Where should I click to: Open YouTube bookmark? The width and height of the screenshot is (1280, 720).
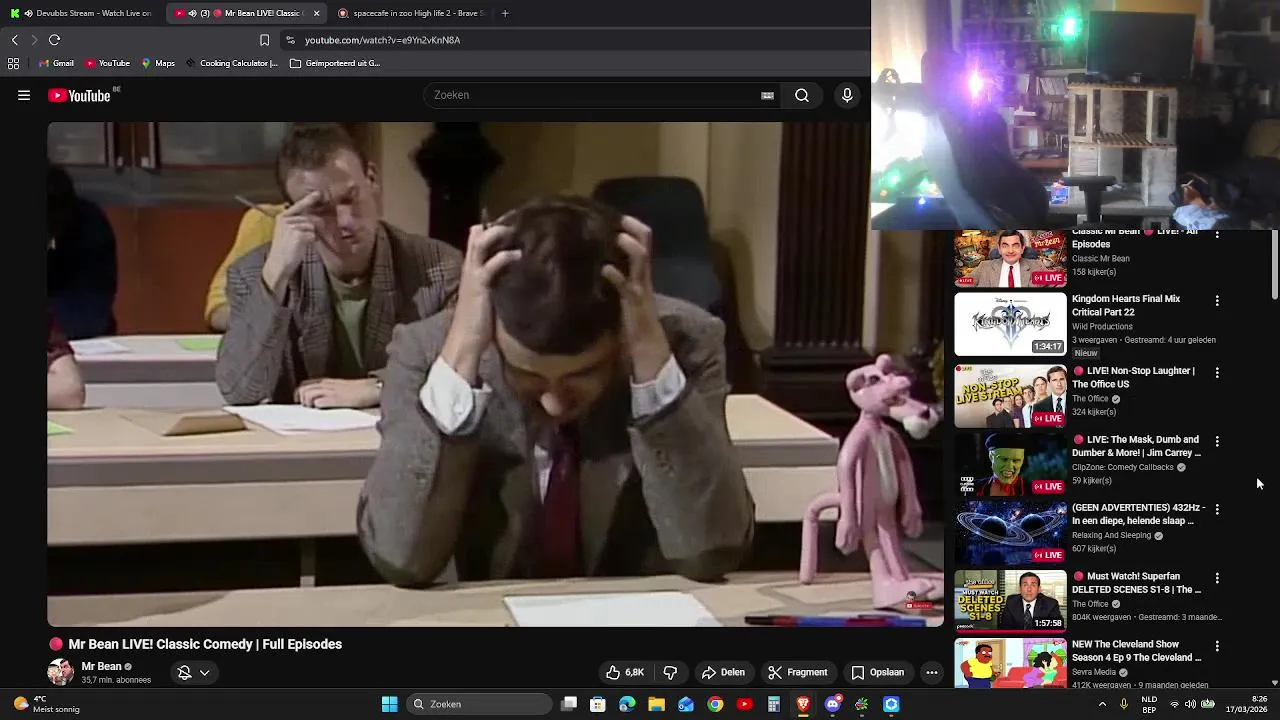coord(107,63)
